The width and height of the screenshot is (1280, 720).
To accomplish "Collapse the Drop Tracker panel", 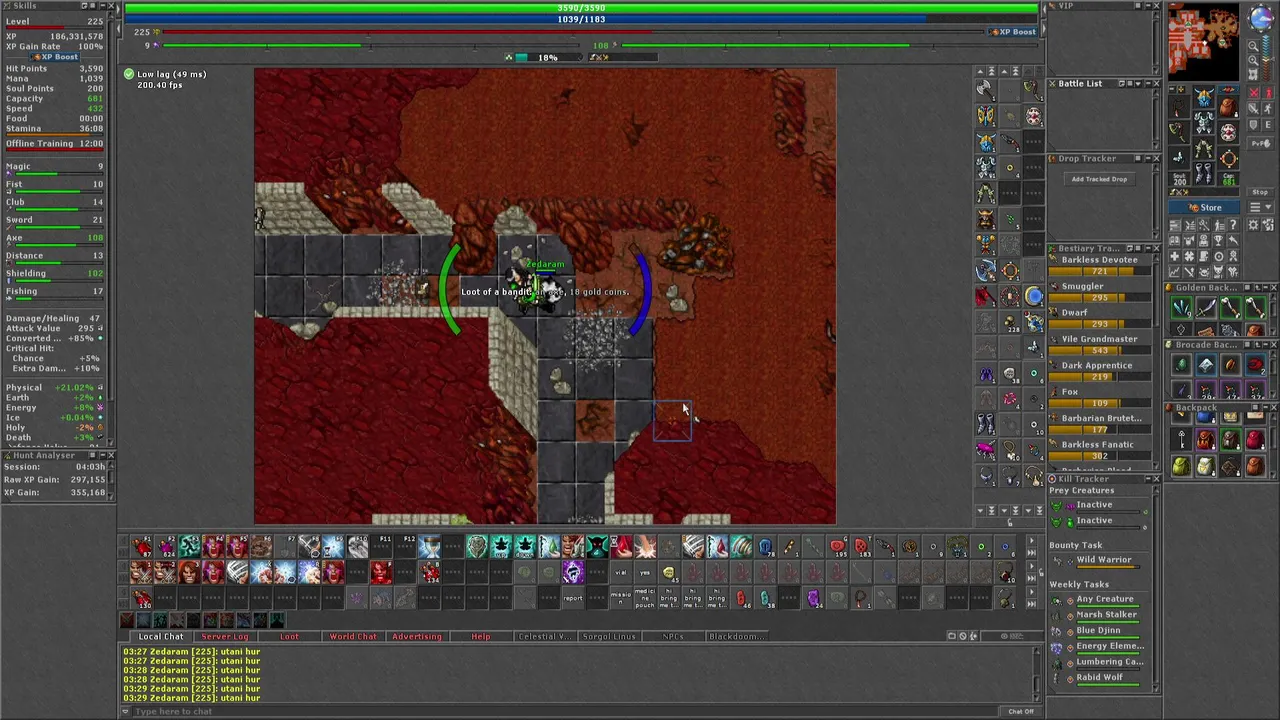I will [1148, 158].
